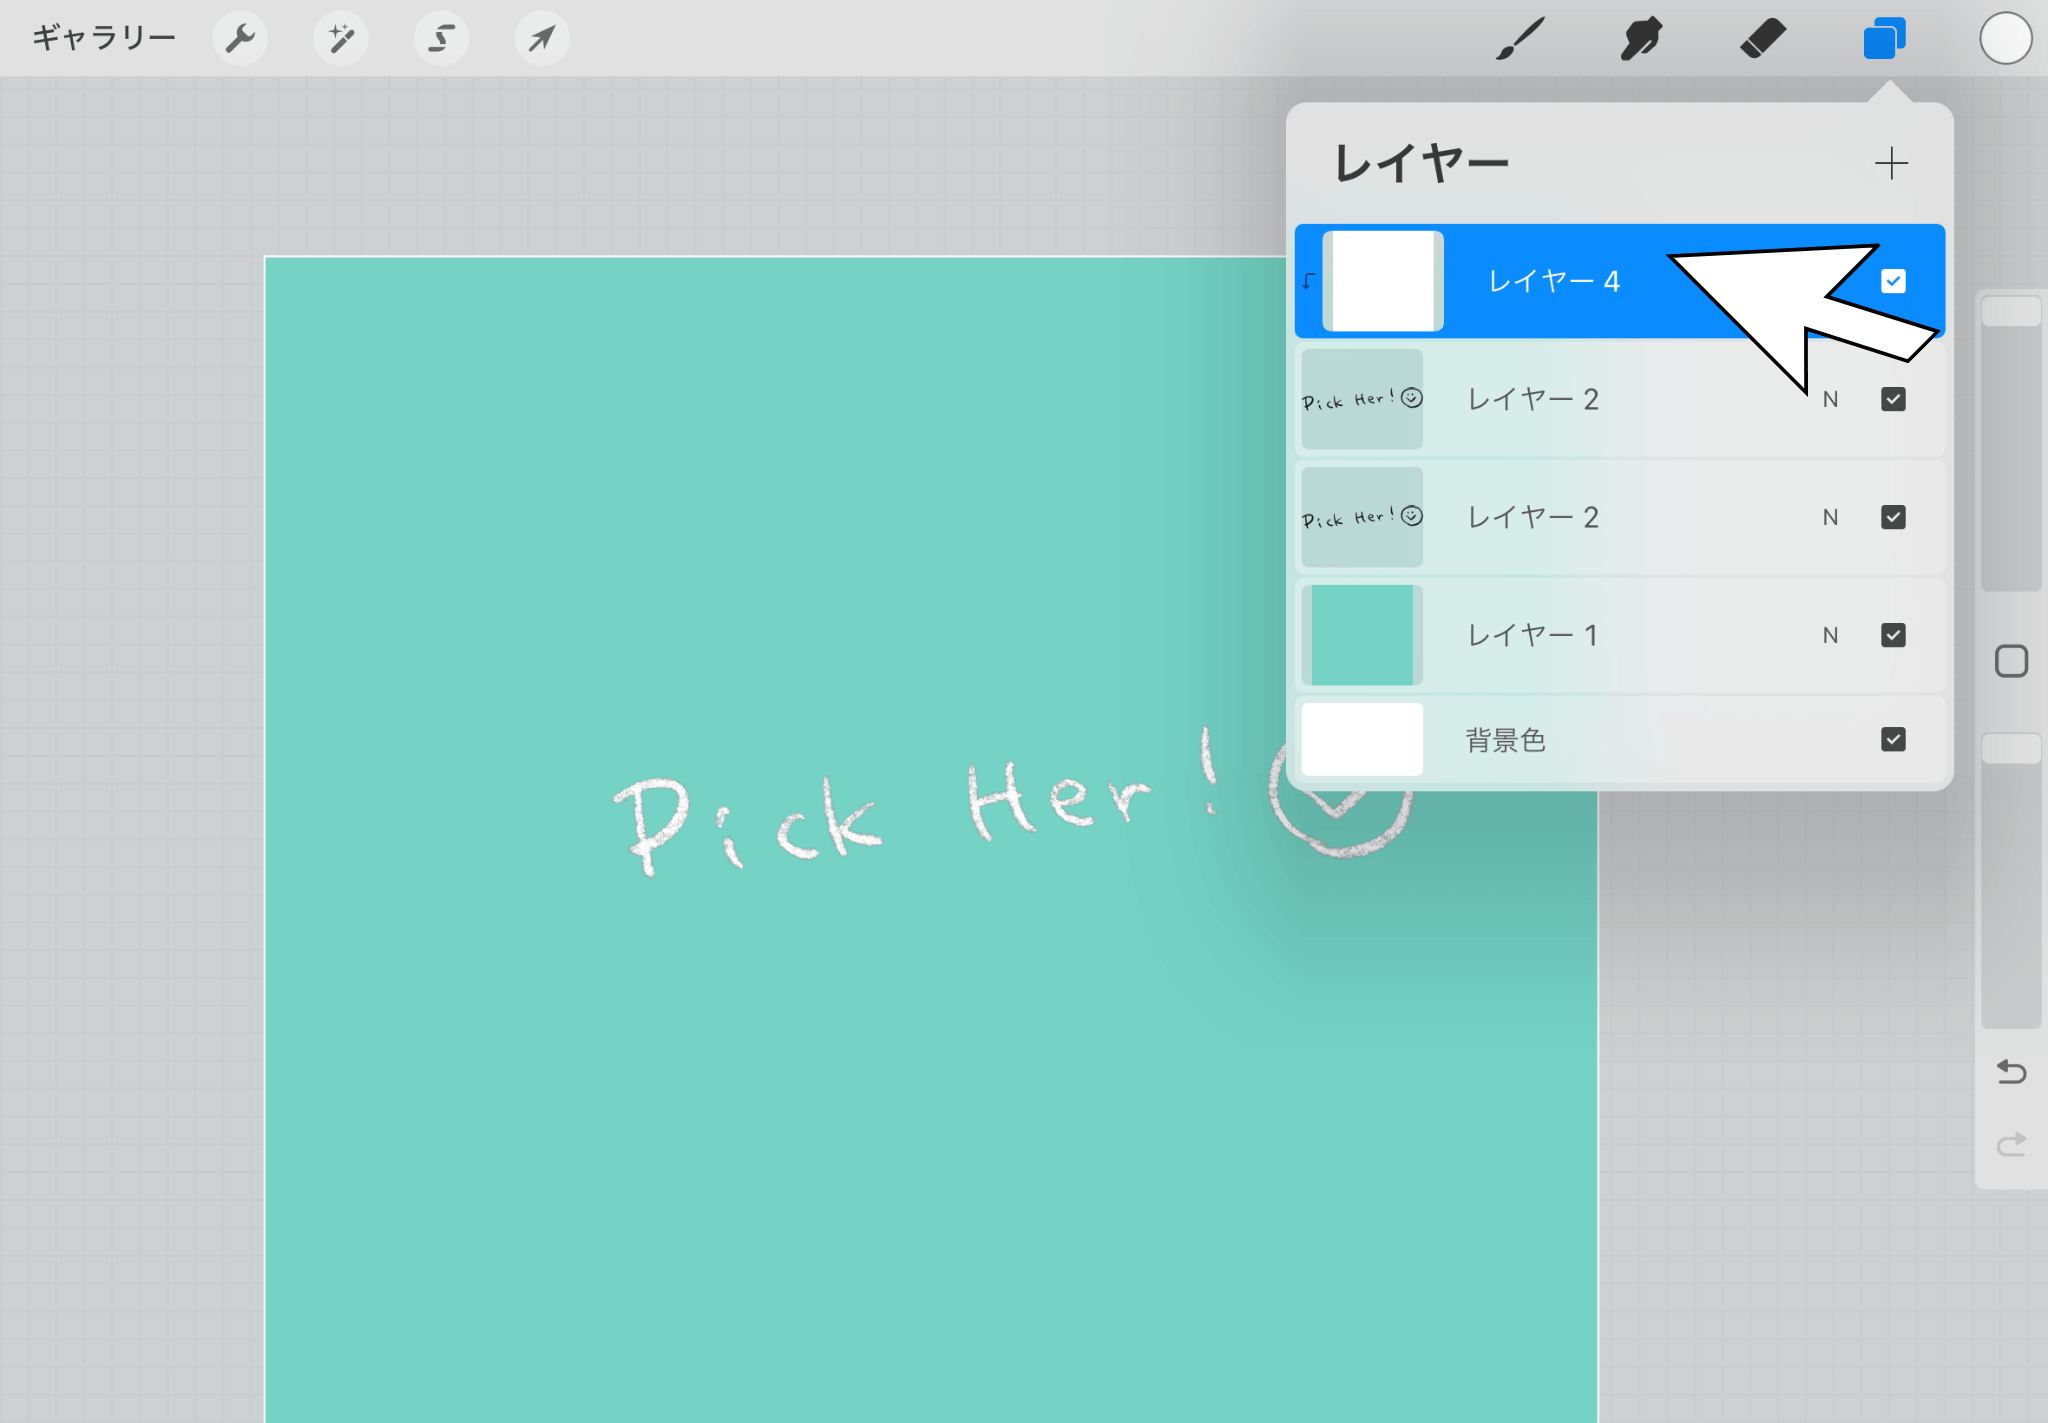The width and height of the screenshot is (2048, 1423).
Task: Select the Selection S-shaped tool
Action: (x=441, y=39)
